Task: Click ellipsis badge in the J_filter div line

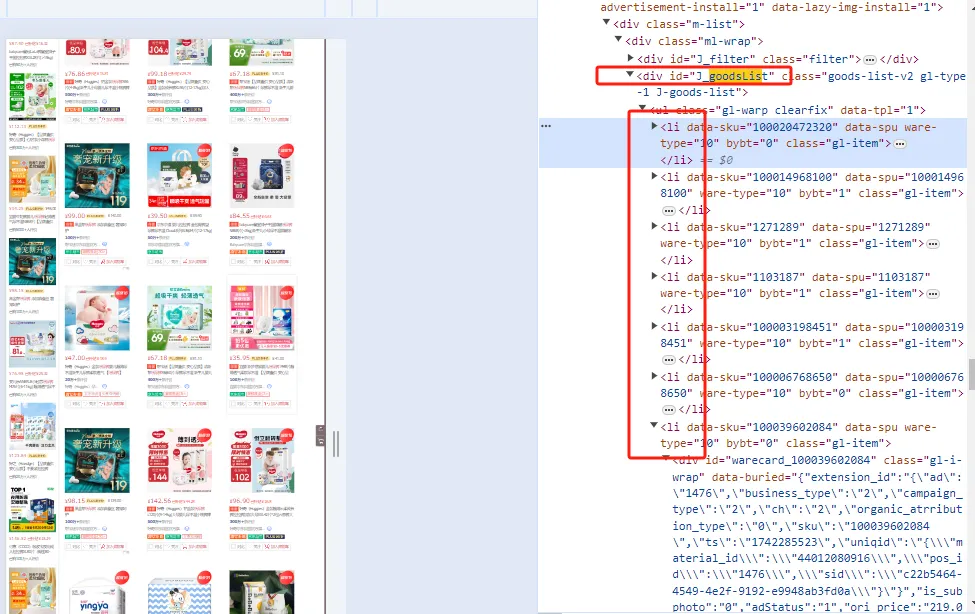Action: point(870,60)
